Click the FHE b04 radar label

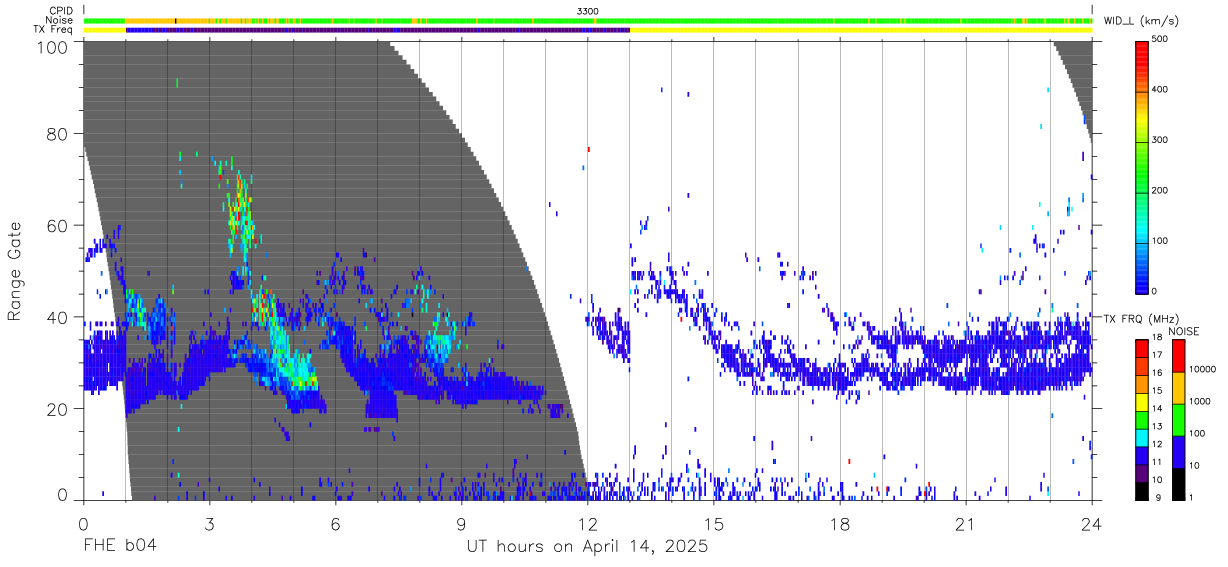[x=119, y=547]
